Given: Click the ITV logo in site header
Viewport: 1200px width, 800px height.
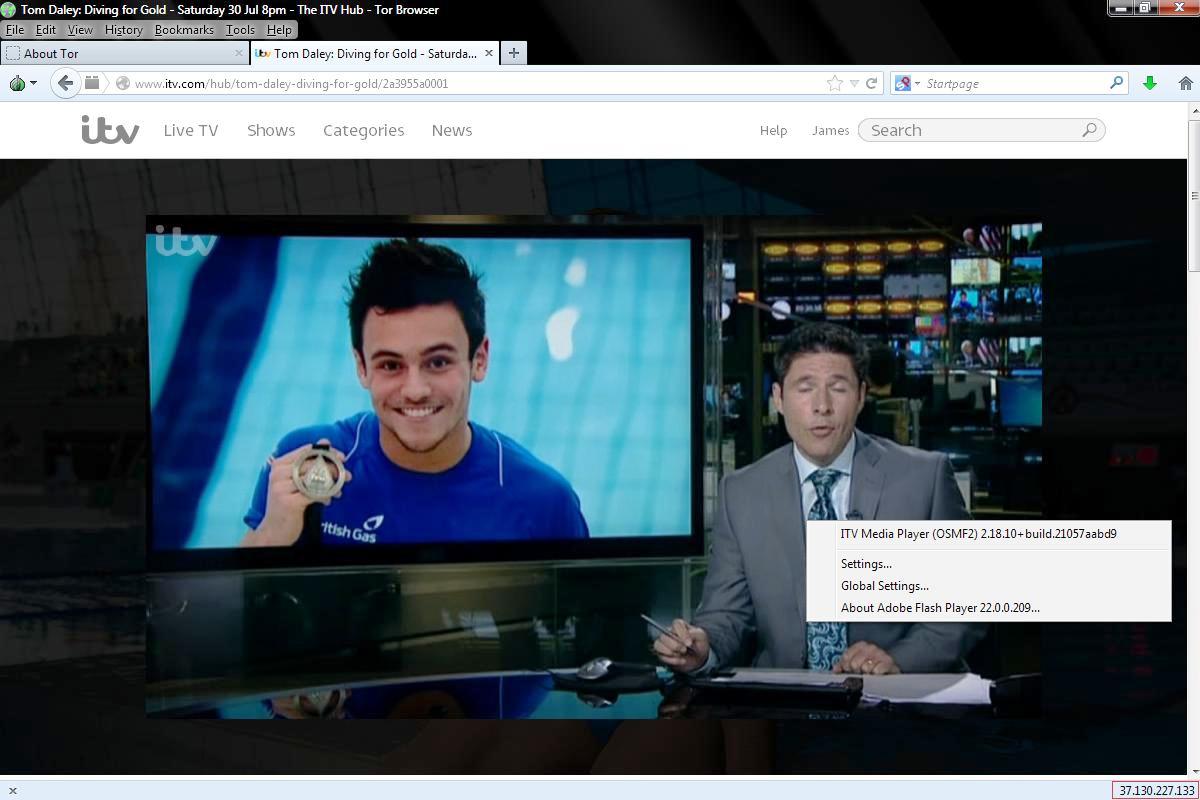Looking at the screenshot, I should tap(110, 130).
